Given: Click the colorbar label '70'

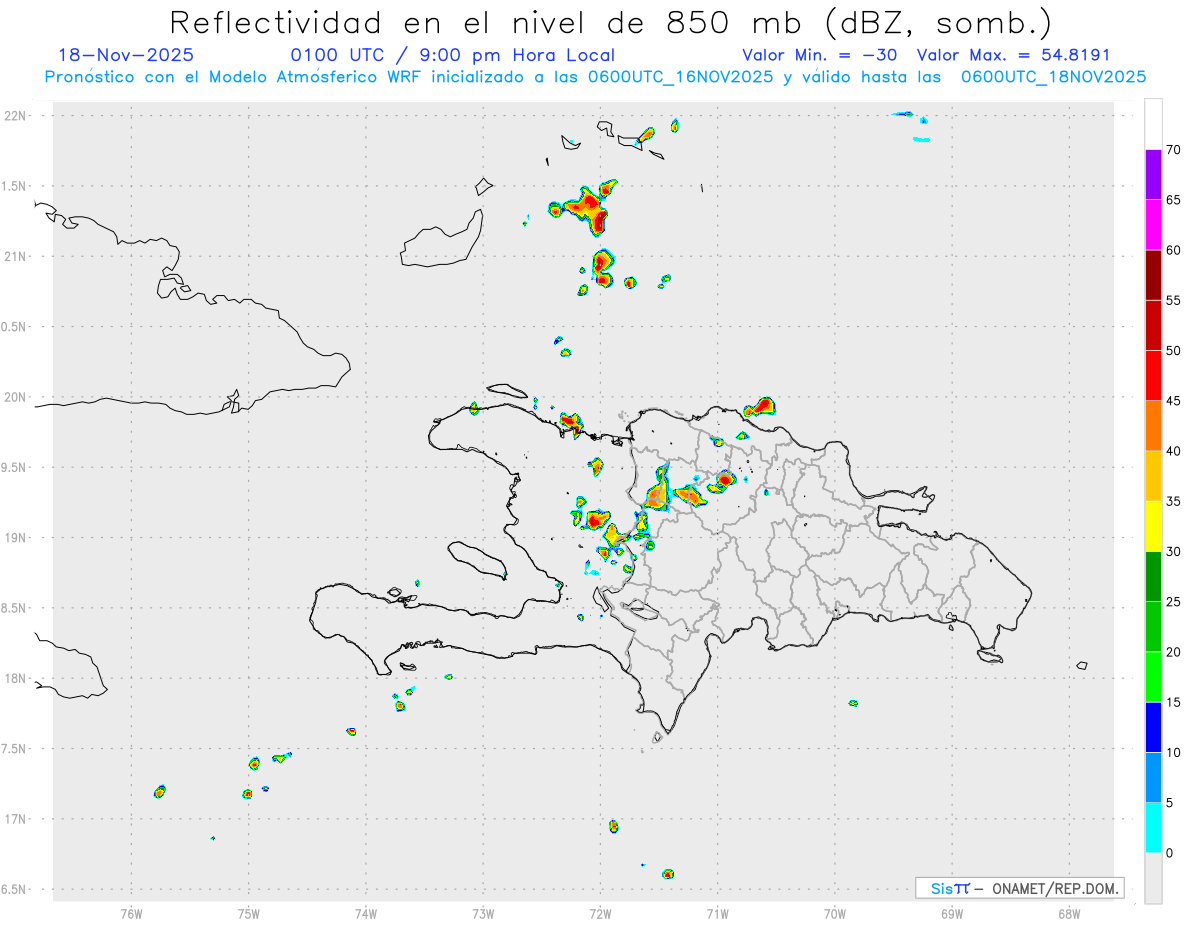Looking at the screenshot, I should [1174, 150].
